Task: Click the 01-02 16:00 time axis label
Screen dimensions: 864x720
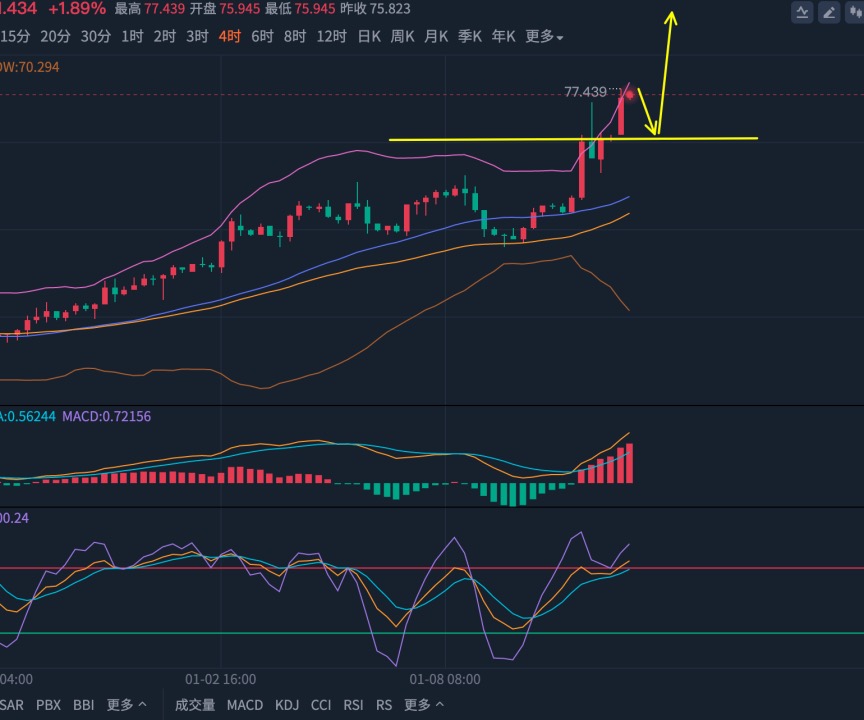Action: (220, 679)
